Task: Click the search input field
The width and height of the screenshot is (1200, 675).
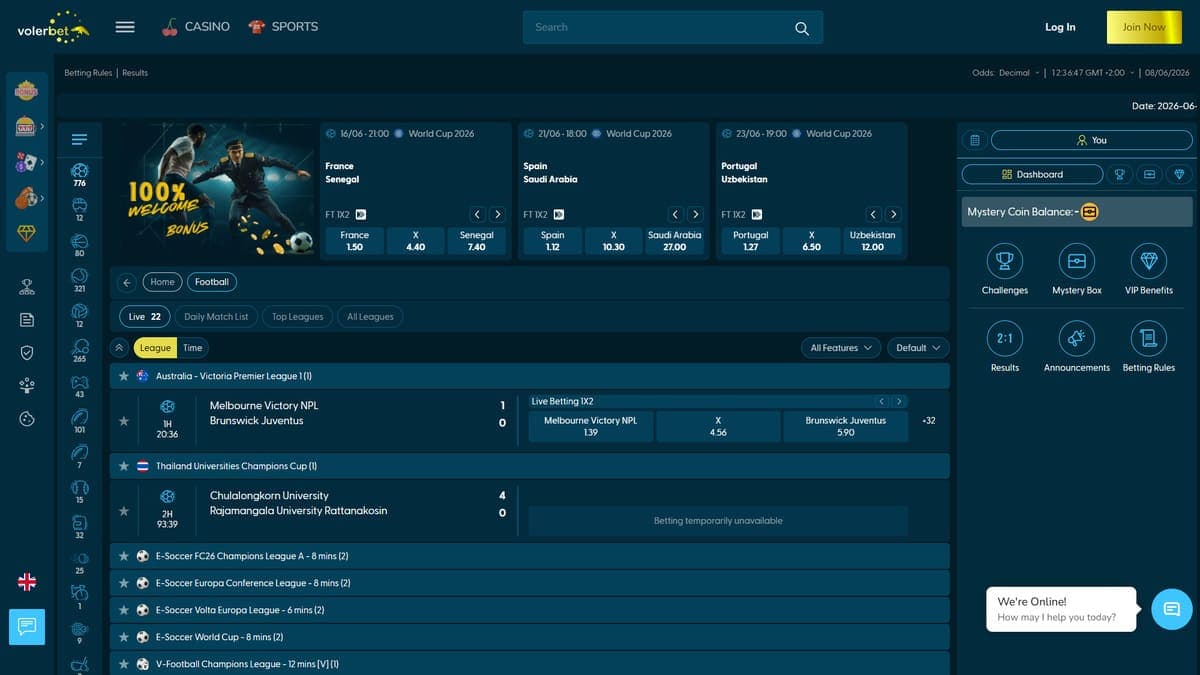Action: (x=655, y=28)
